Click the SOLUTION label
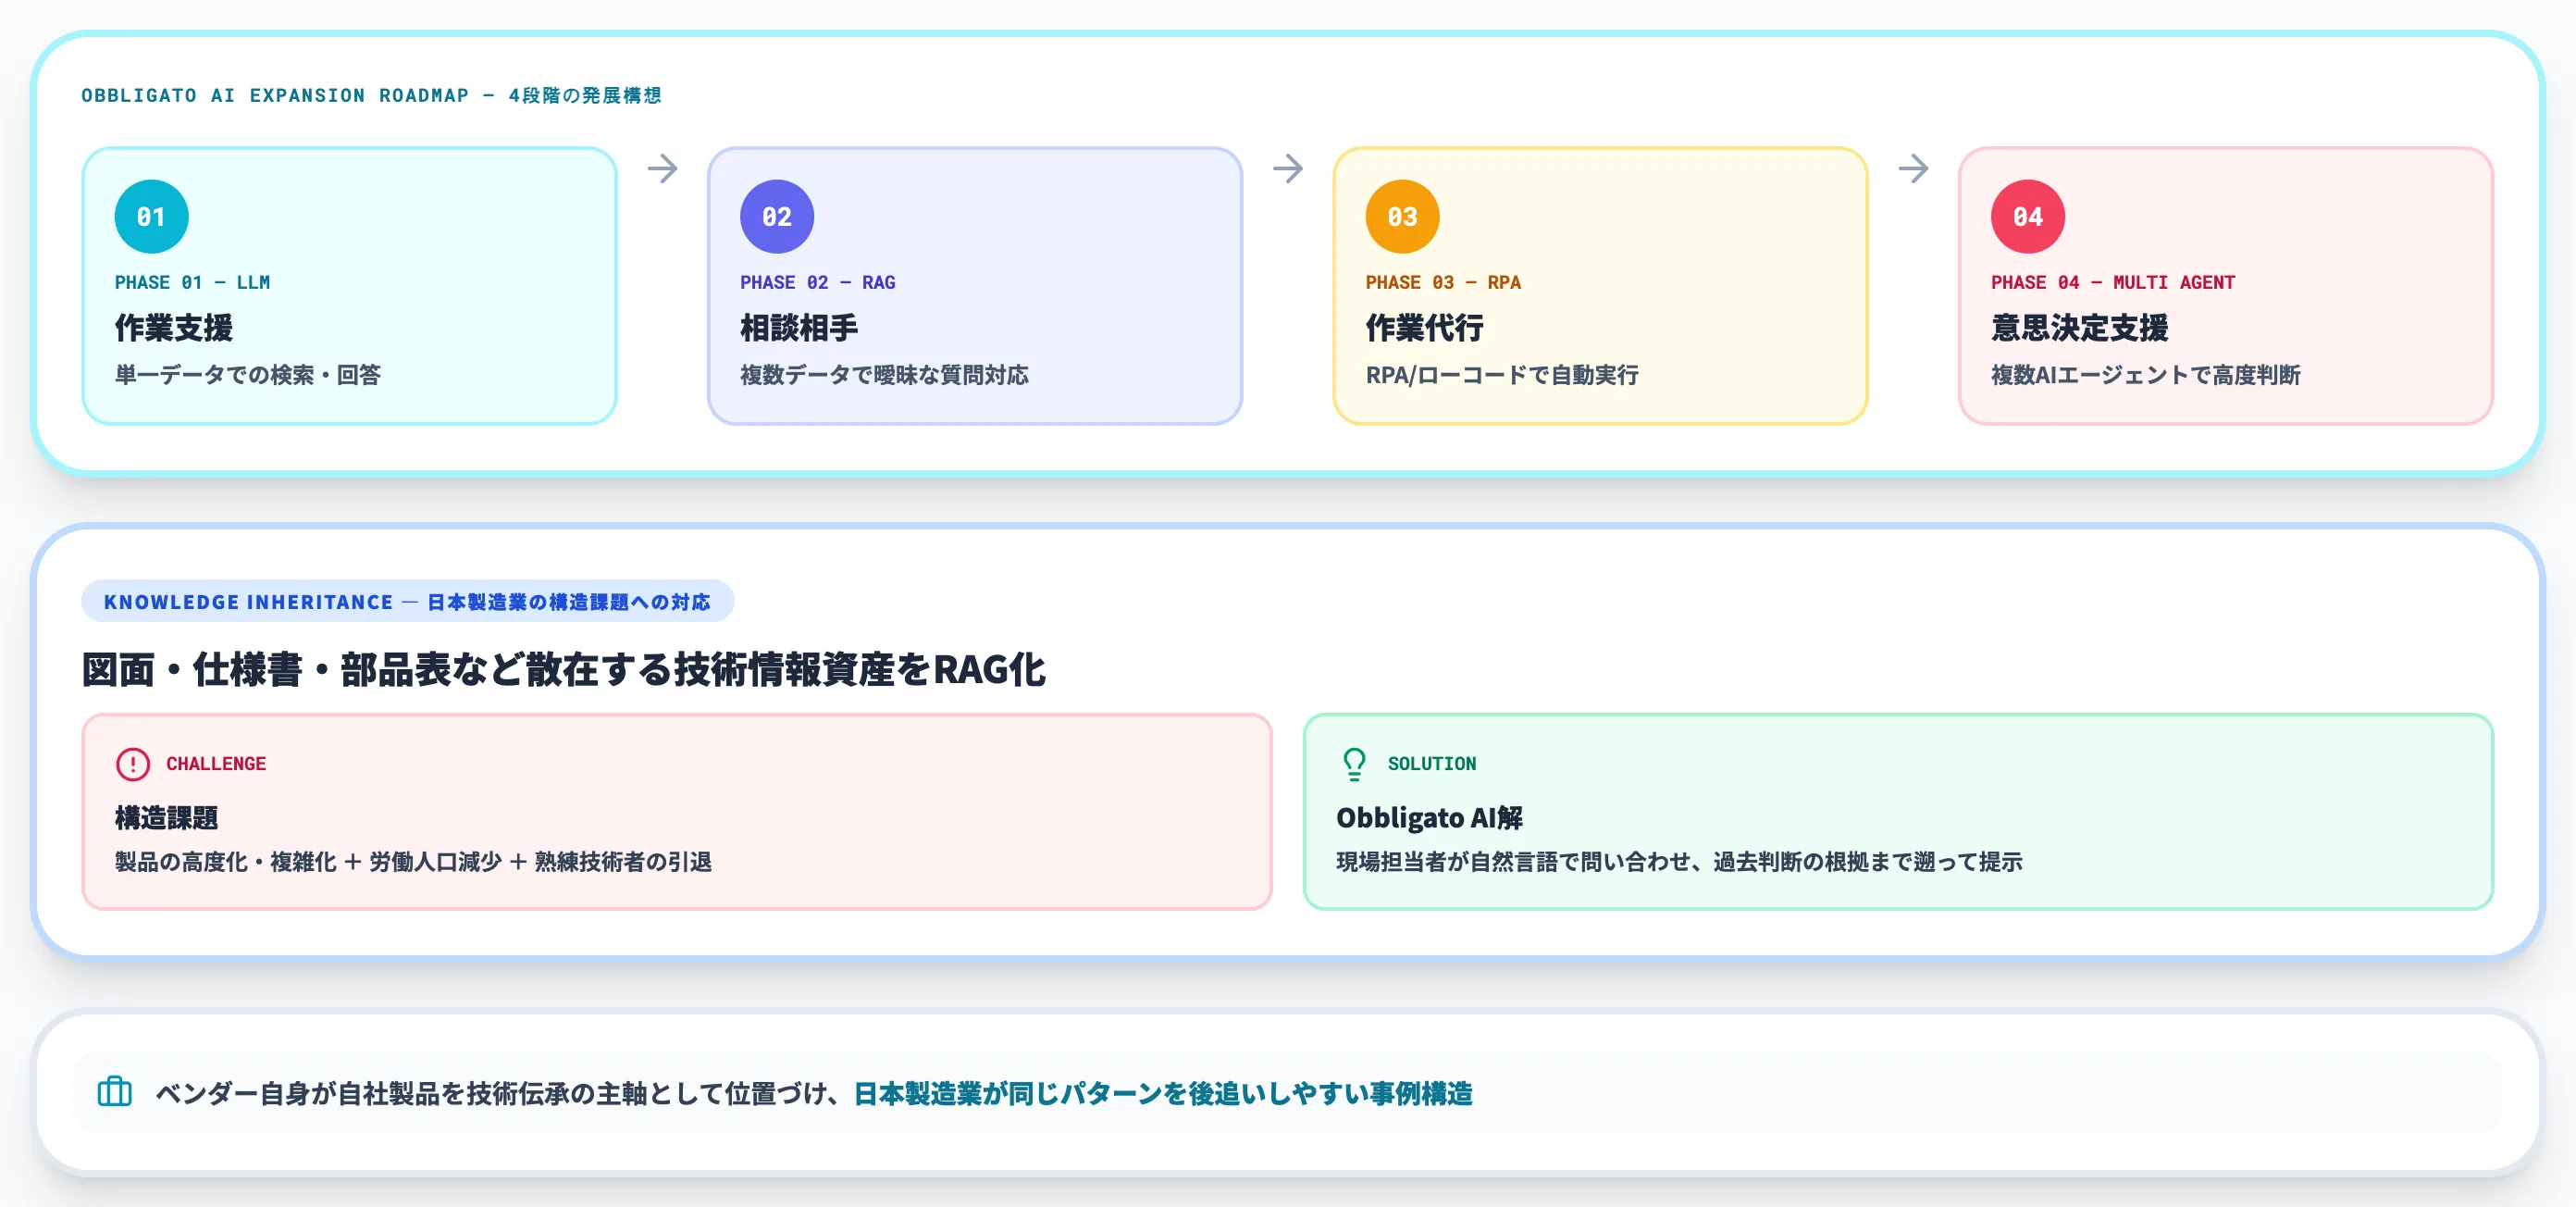This screenshot has height=1207, width=2576. pos(1432,764)
